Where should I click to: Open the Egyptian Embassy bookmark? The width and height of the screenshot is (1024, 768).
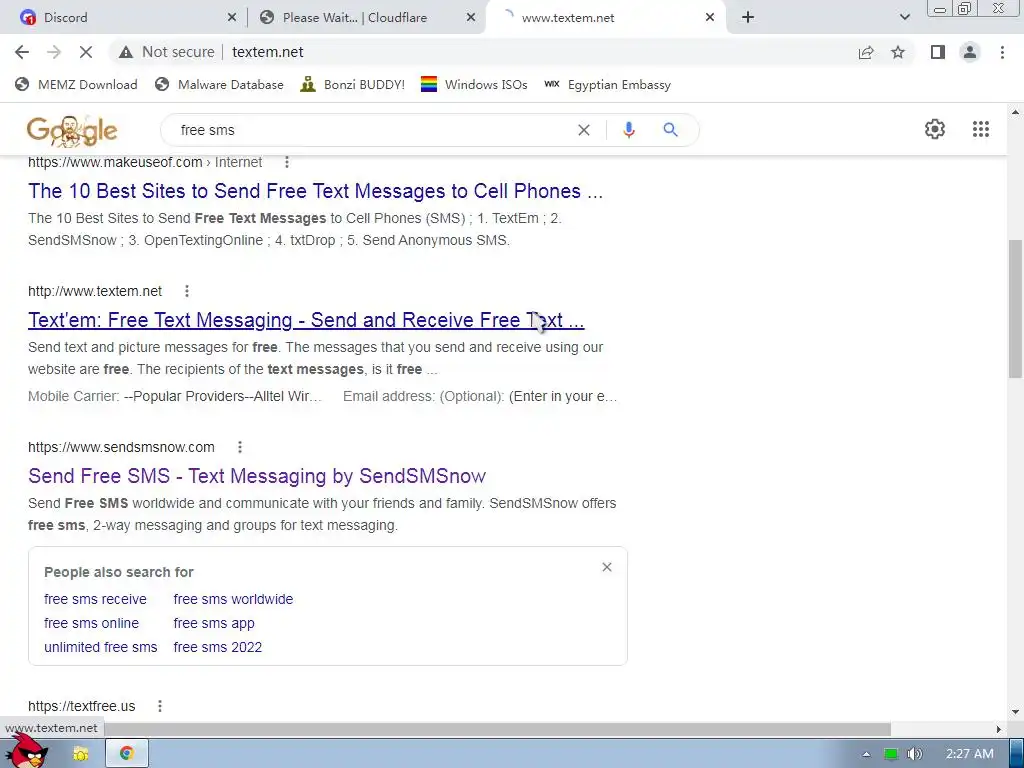(x=607, y=85)
